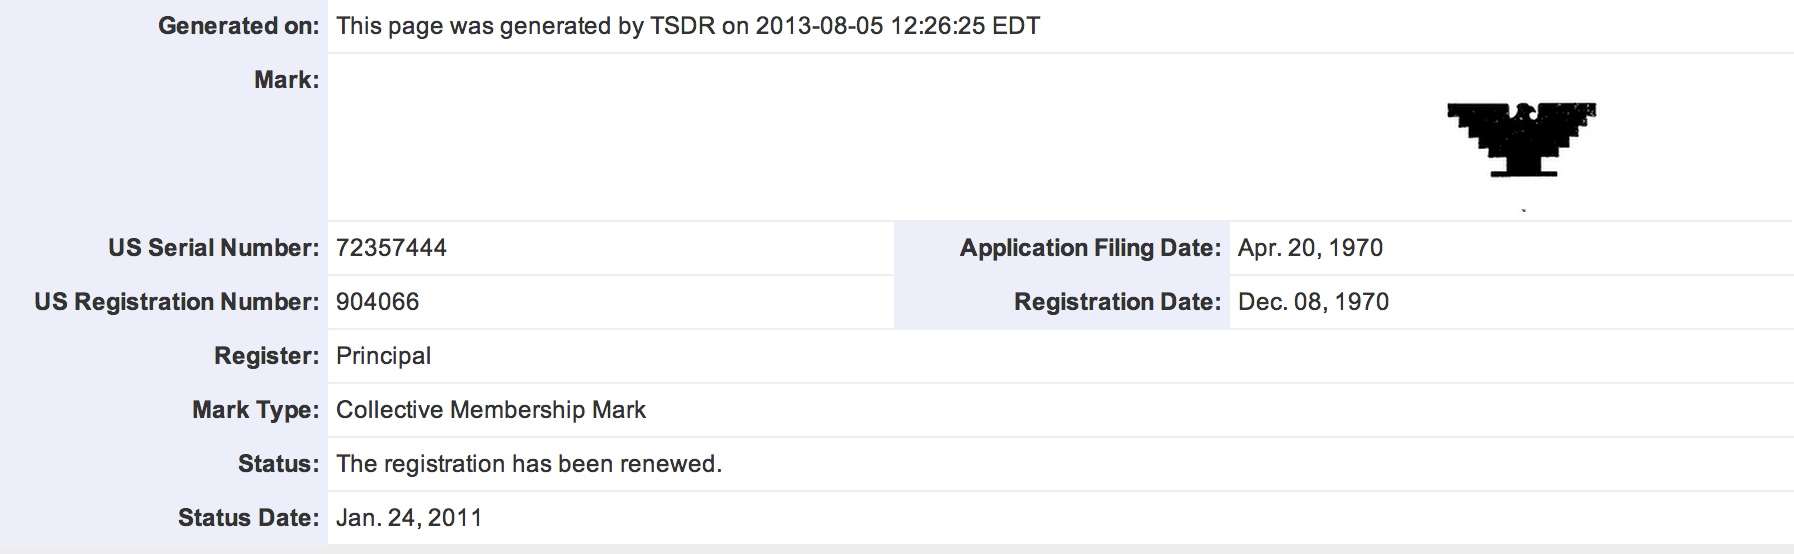The image size is (1794, 554).
Task: Click the Register value Principal
Action: point(384,356)
